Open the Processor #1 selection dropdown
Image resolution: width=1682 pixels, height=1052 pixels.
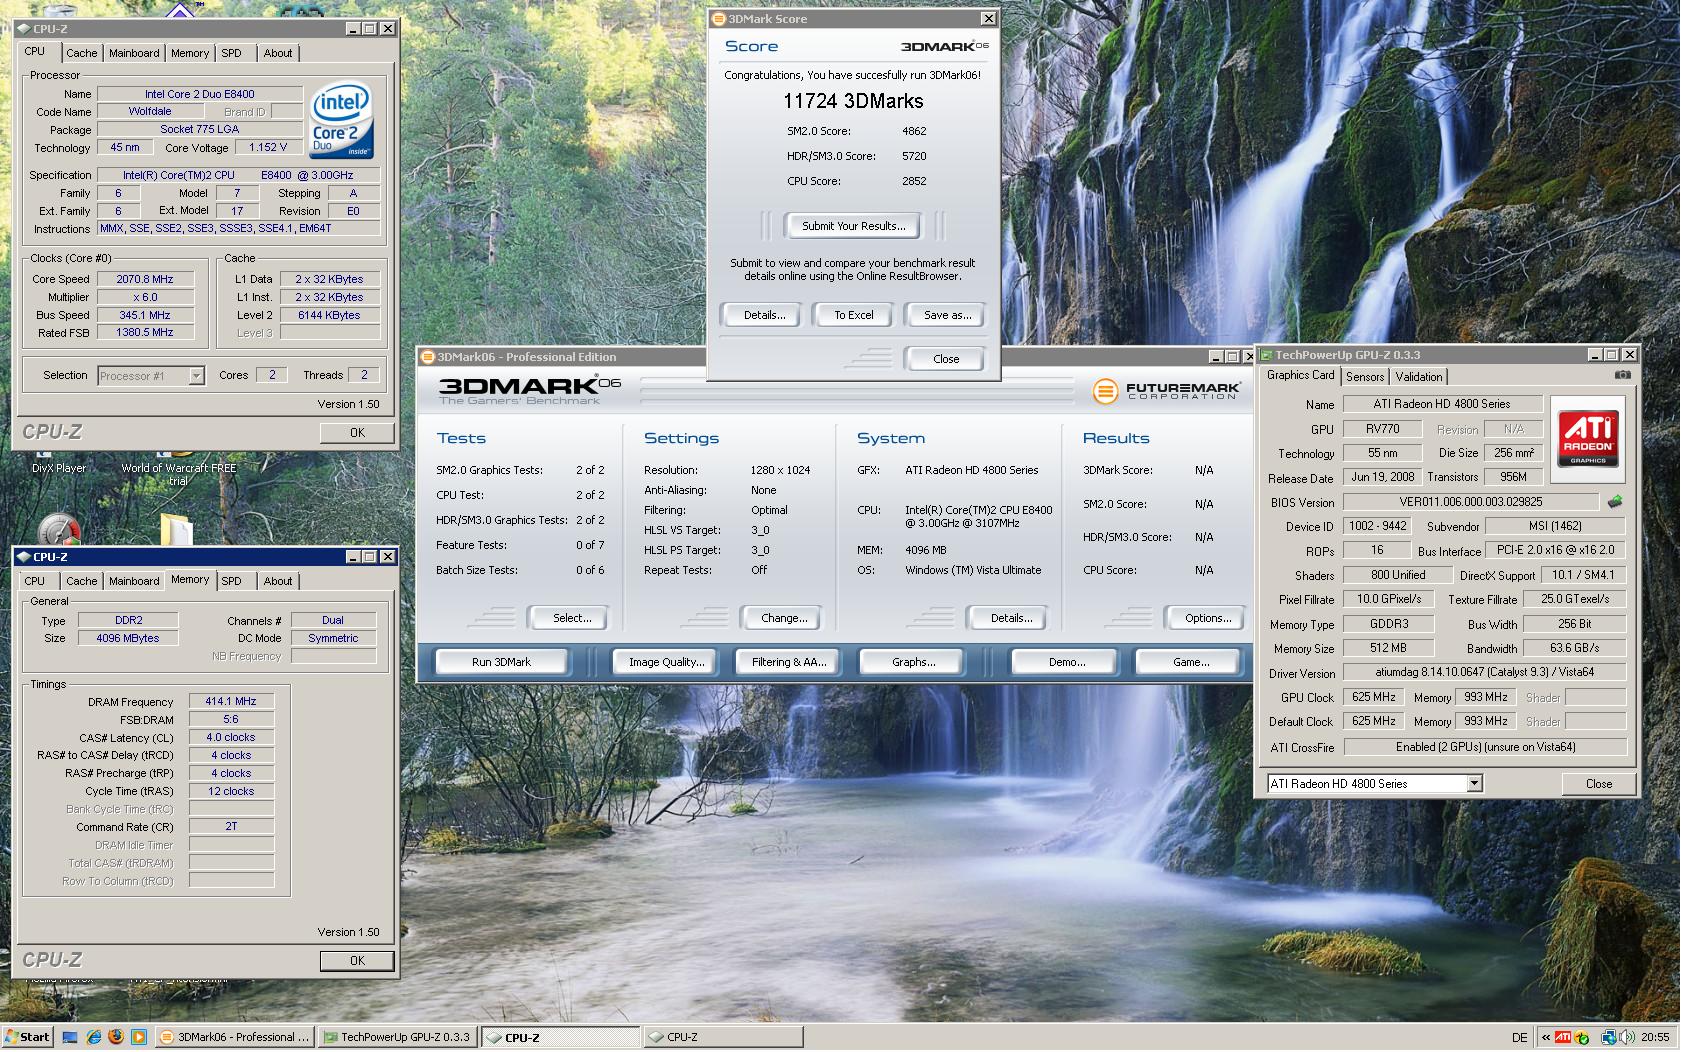point(151,376)
